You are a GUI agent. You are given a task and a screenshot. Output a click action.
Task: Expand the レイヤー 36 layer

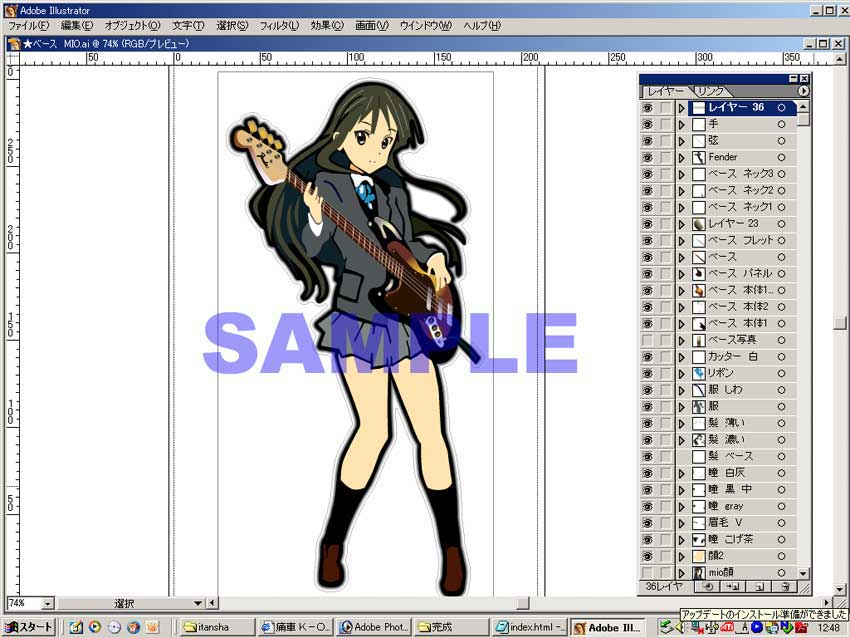(682, 108)
